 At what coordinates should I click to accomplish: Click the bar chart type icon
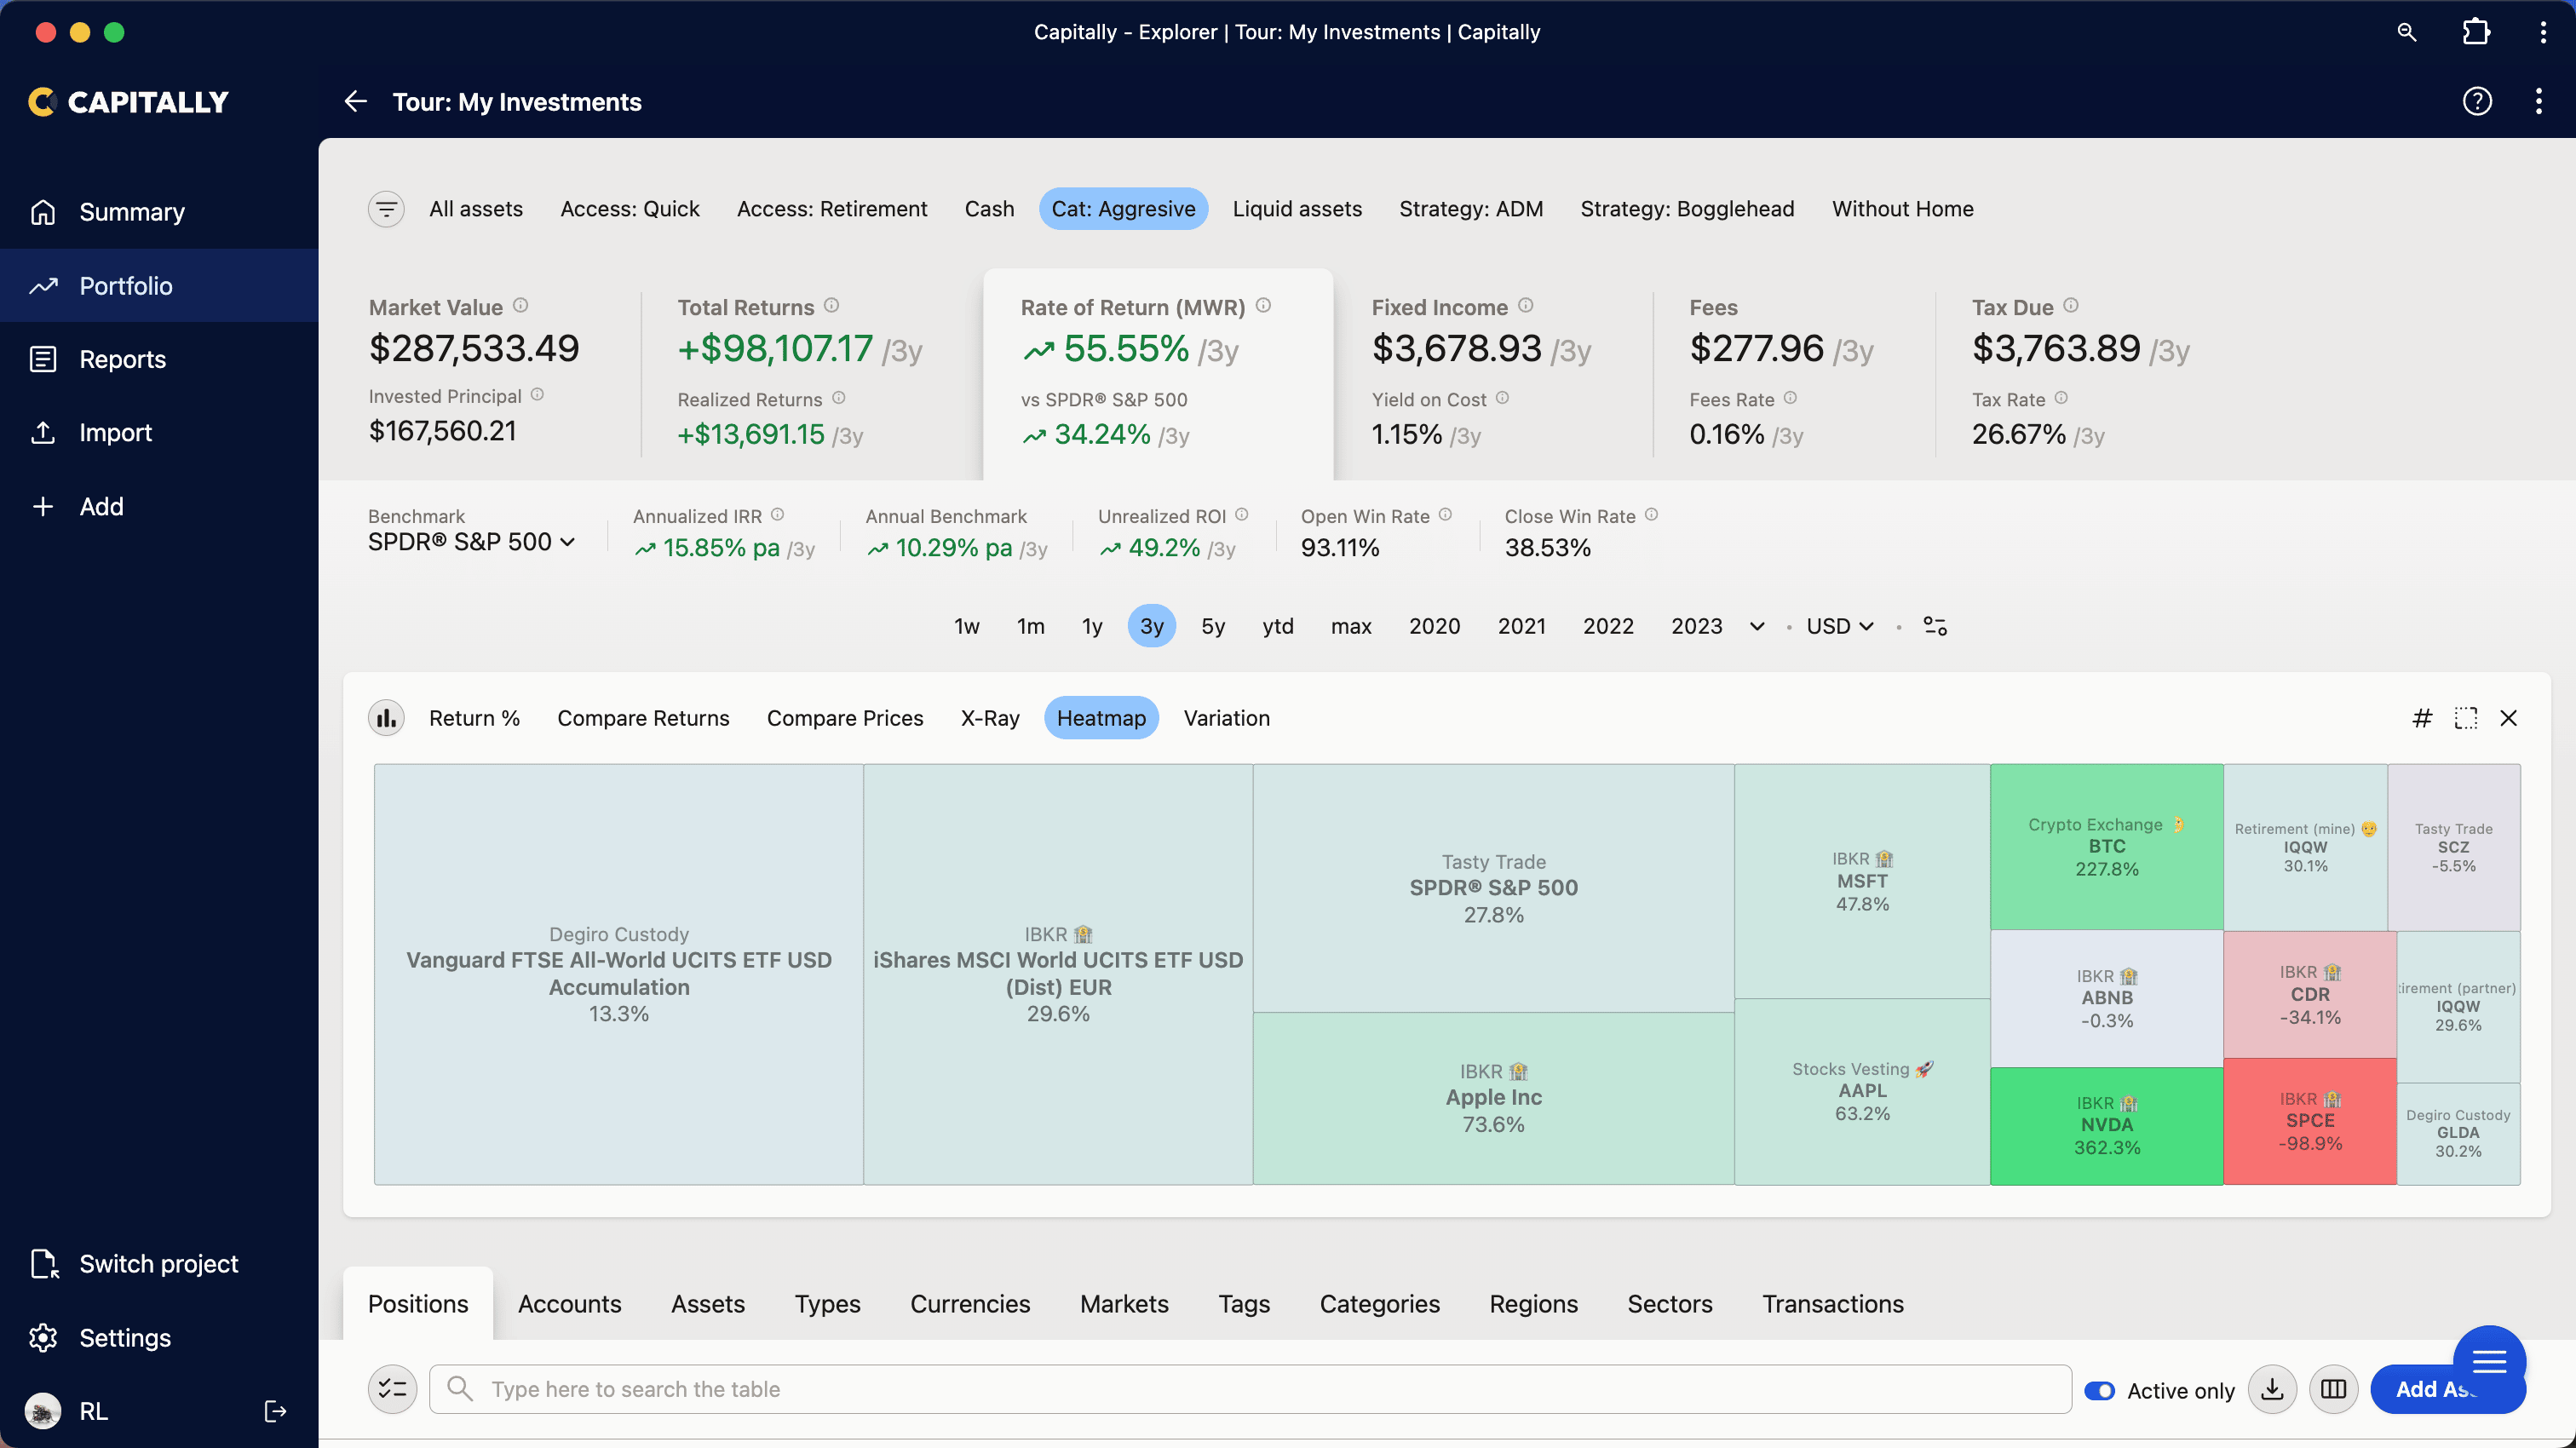click(386, 718)
